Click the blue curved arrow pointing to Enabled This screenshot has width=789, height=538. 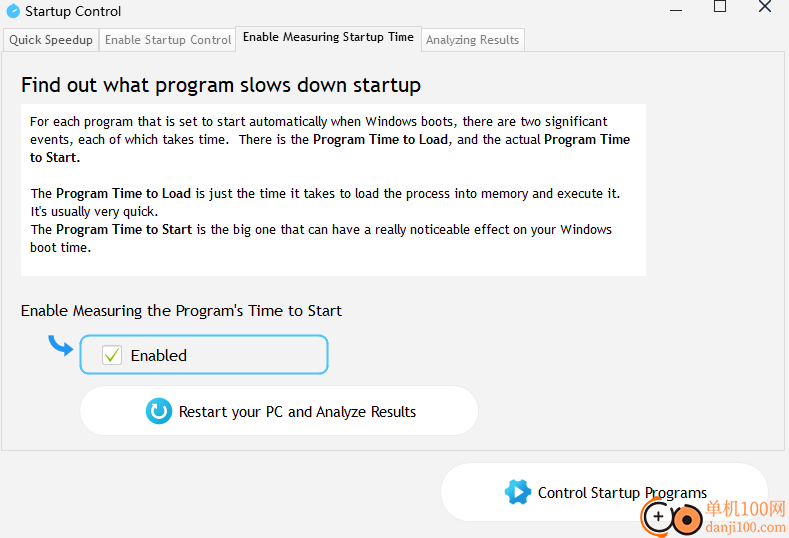[x=61, y=345]
